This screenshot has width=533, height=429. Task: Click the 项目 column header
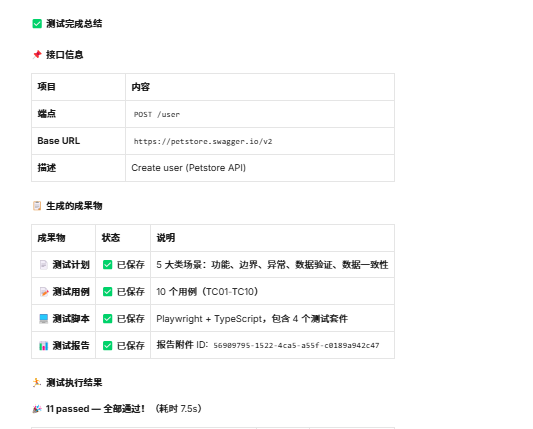pos(47,87)
